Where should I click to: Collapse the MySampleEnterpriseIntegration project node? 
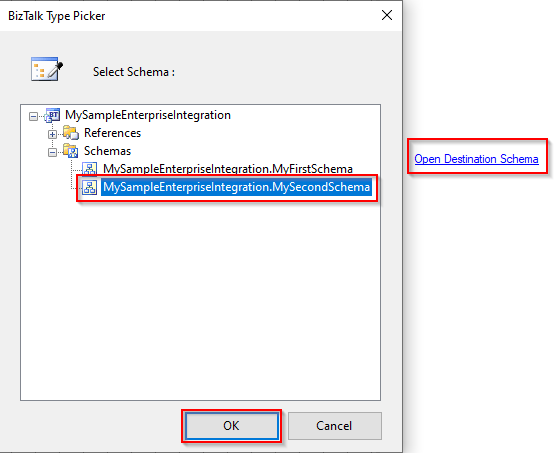33,116
